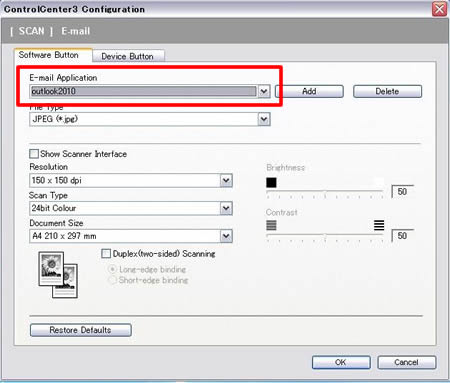Toggle Duplex (two-sided) Scanning checkbox
The width and height of the screenshot is (450, 383).
[x=106, y=254]
